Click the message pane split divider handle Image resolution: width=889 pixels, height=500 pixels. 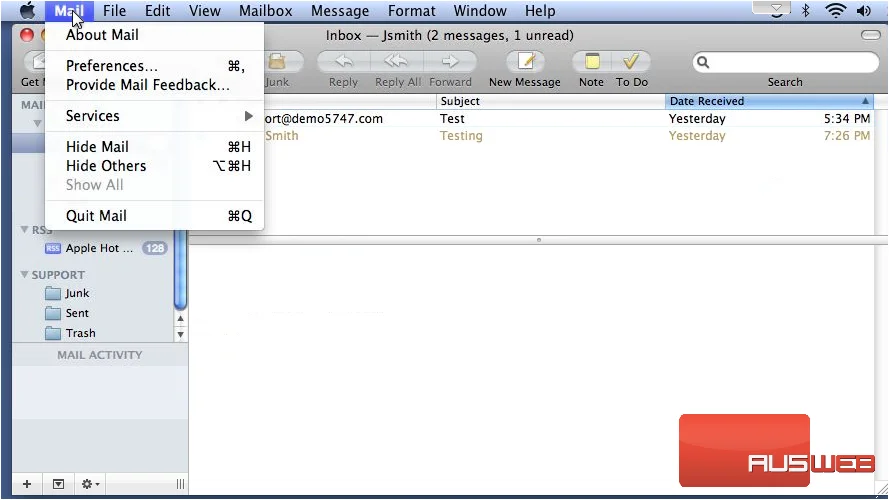pos(539,240)
